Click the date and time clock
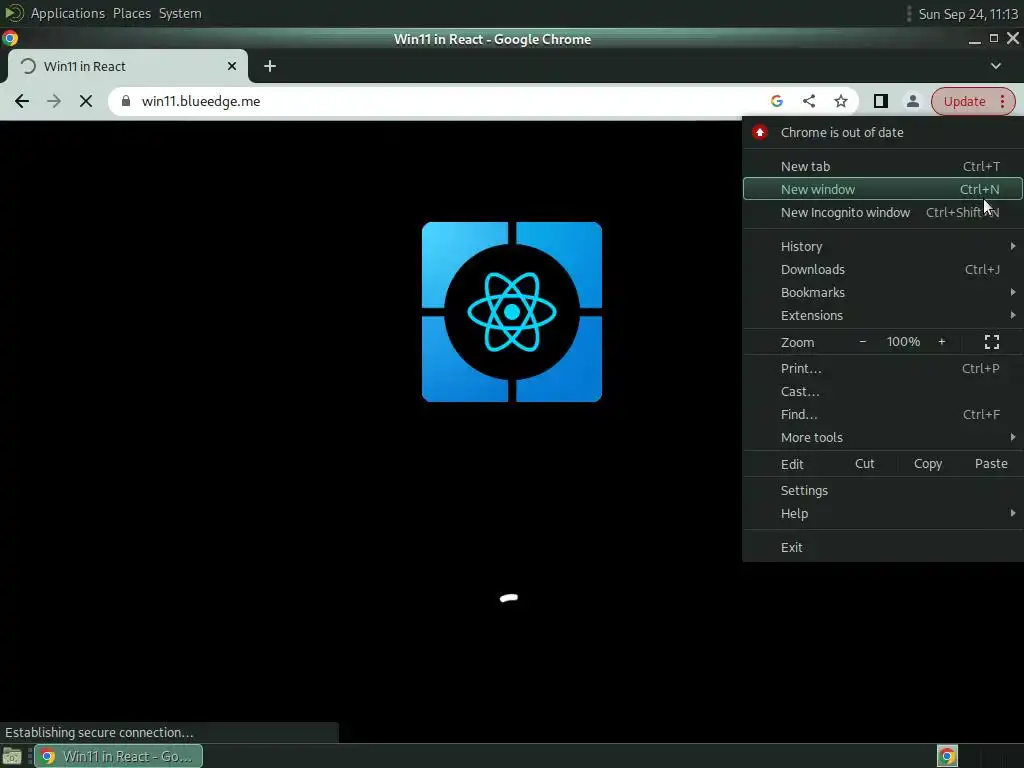This screenshot has height=768, width=1024. click(968, 14)
